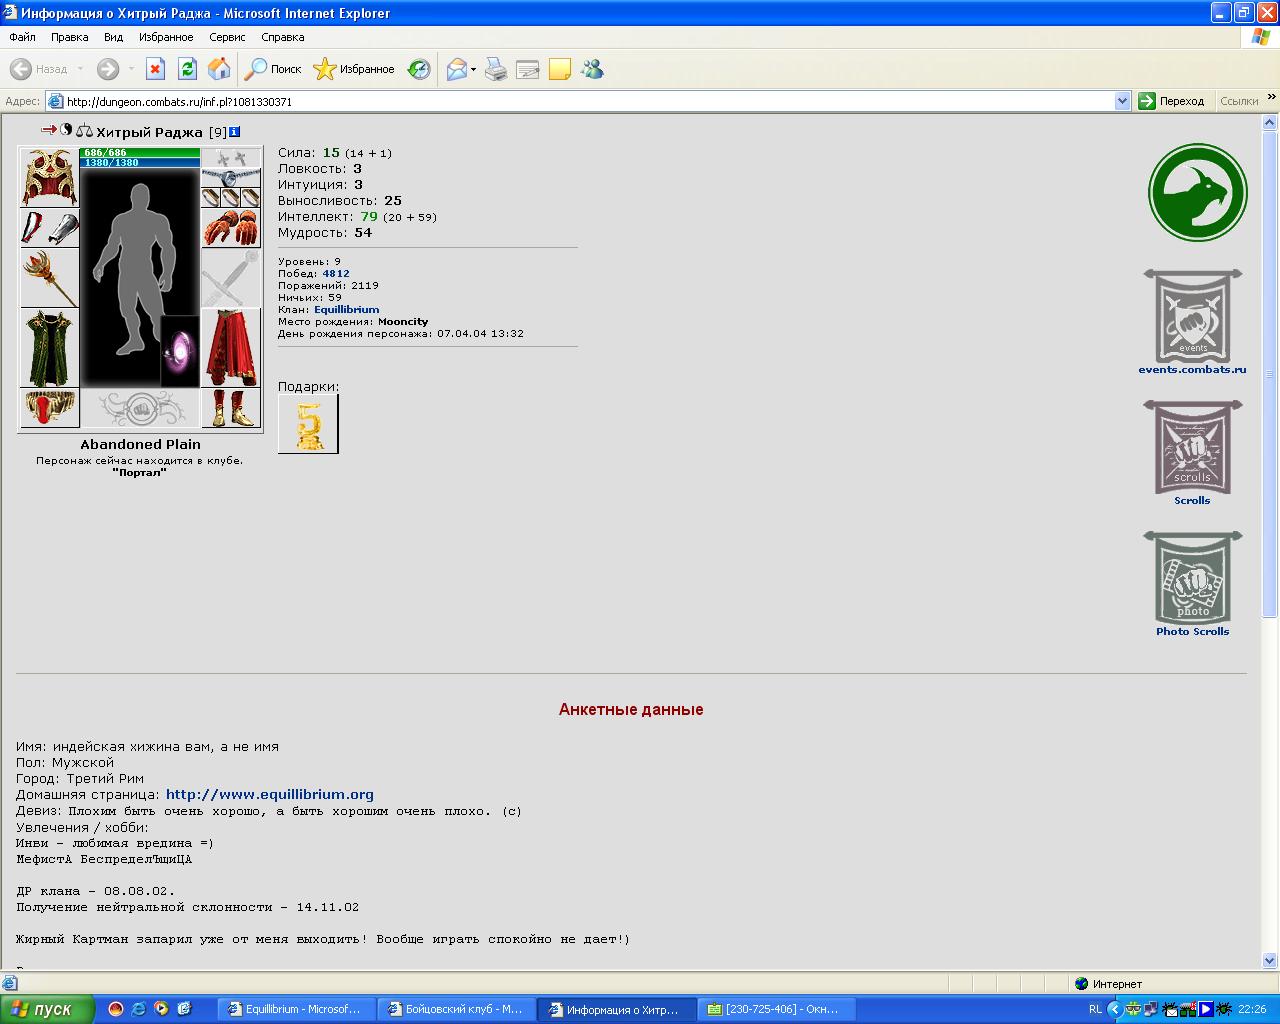Click the red pants item slot

coord(231,348)
